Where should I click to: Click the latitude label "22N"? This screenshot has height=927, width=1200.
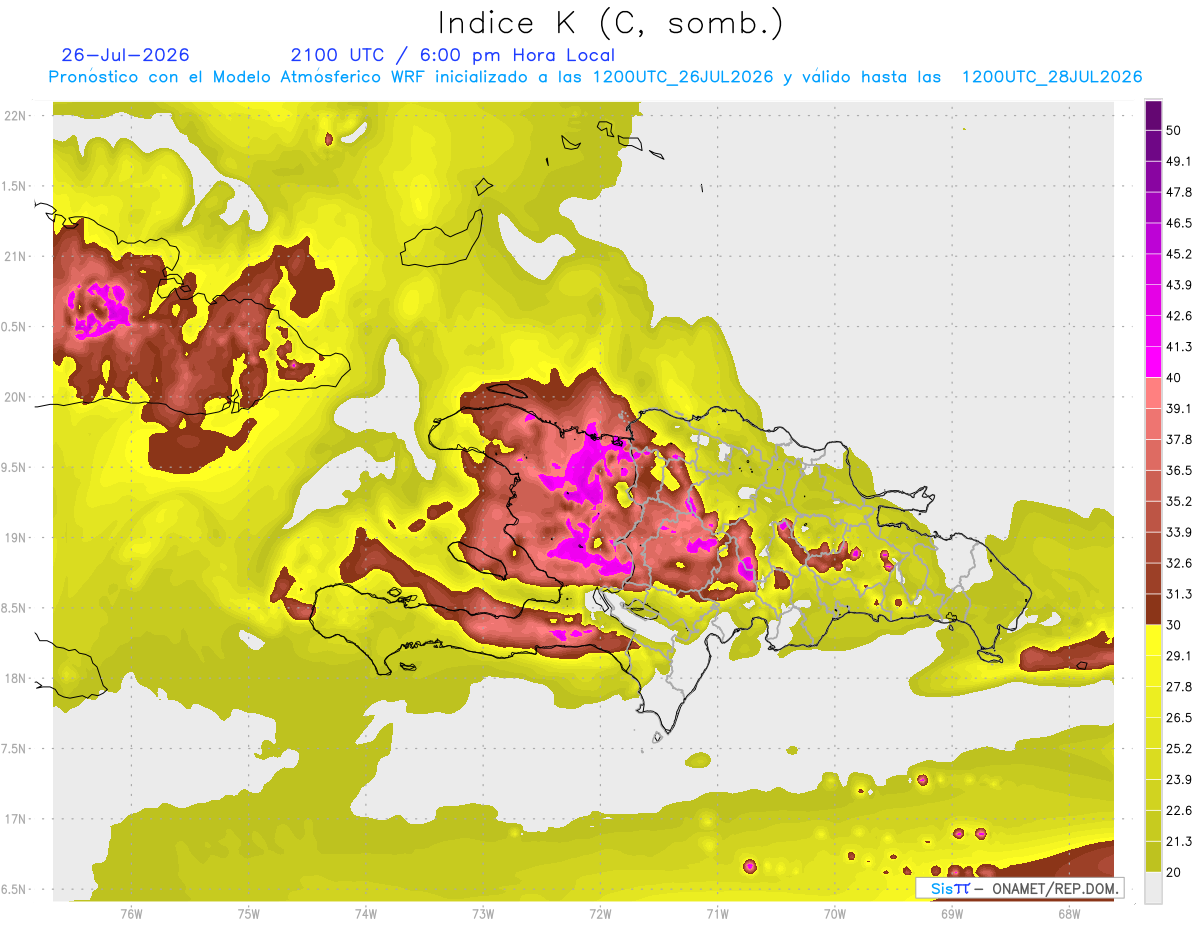[x=16, y=115]
